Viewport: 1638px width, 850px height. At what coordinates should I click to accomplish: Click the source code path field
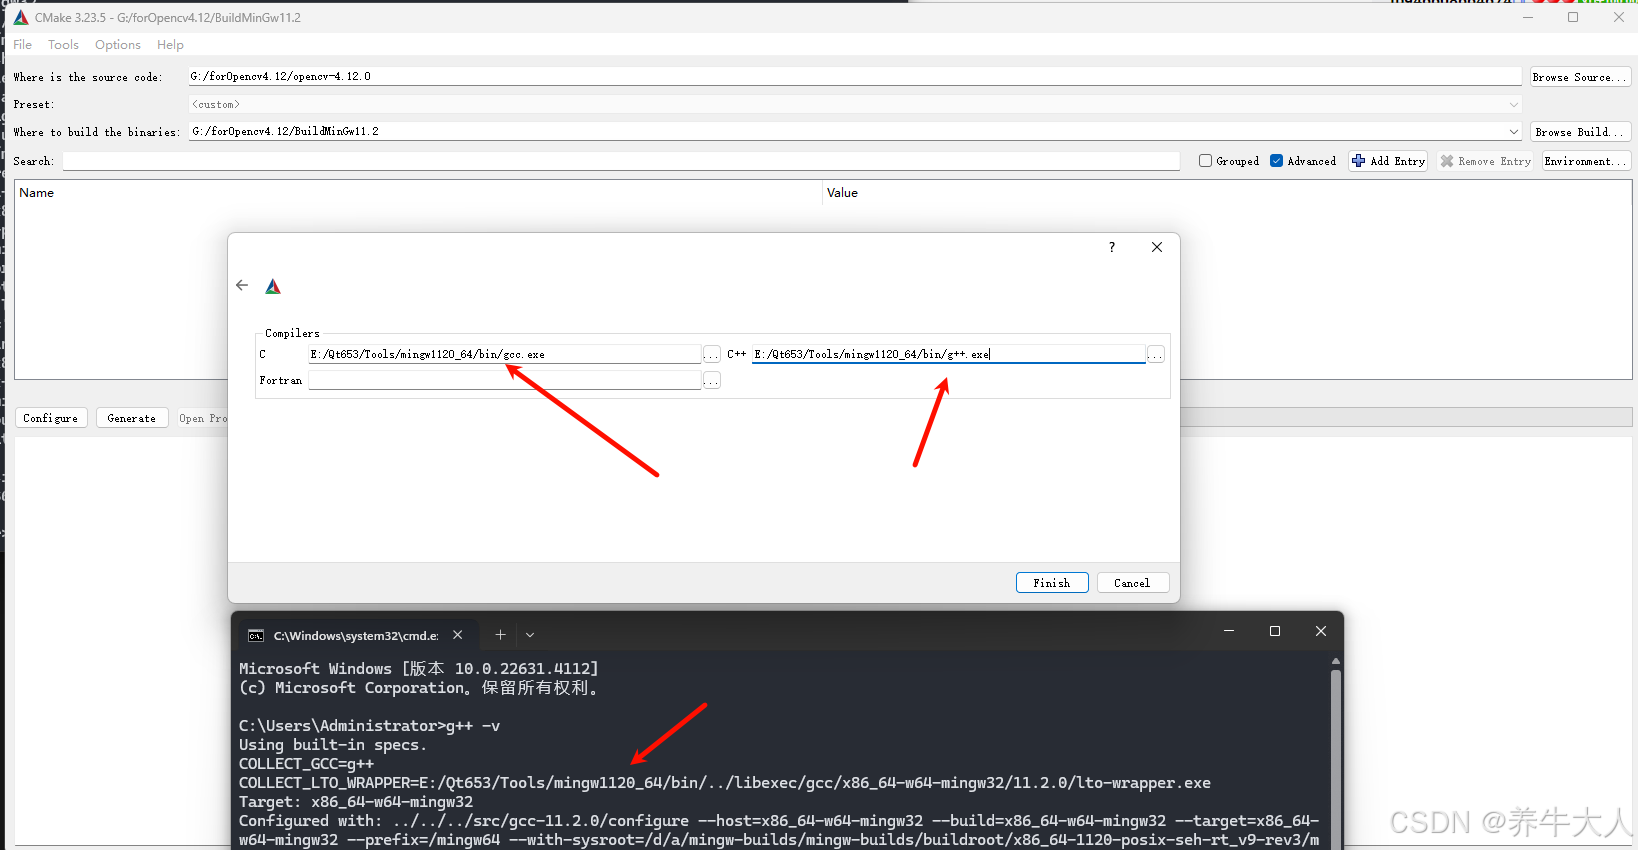pyautogui.click(x=855, y=77)
